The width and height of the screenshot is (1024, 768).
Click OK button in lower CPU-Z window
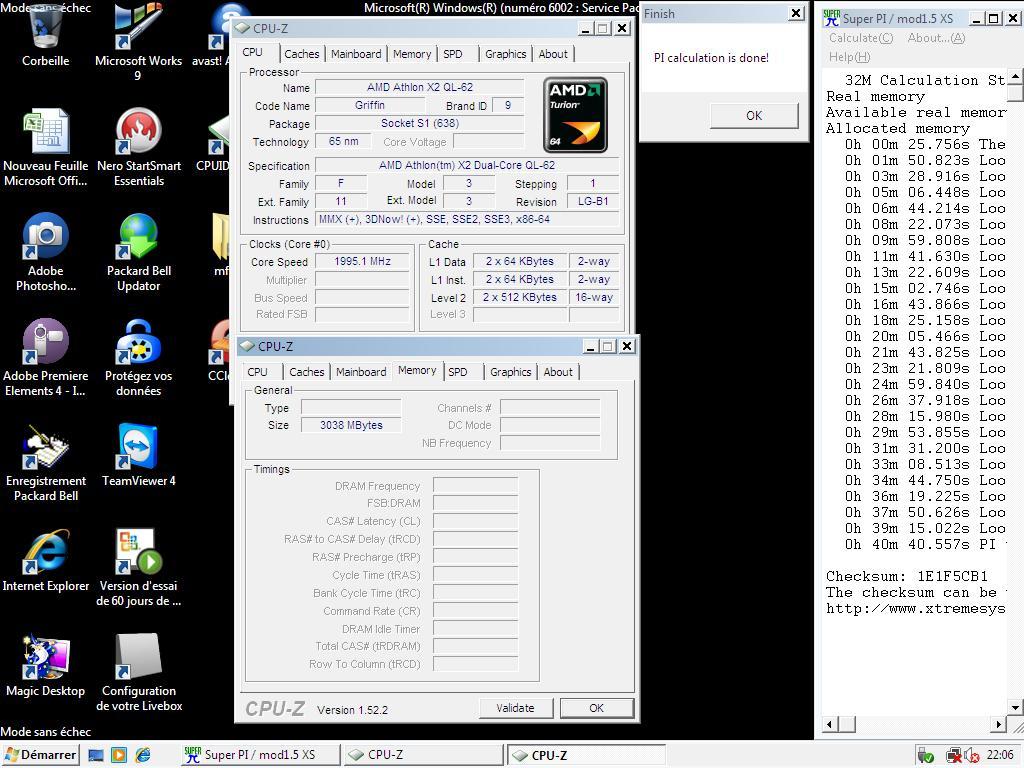(x=596, y=708)
